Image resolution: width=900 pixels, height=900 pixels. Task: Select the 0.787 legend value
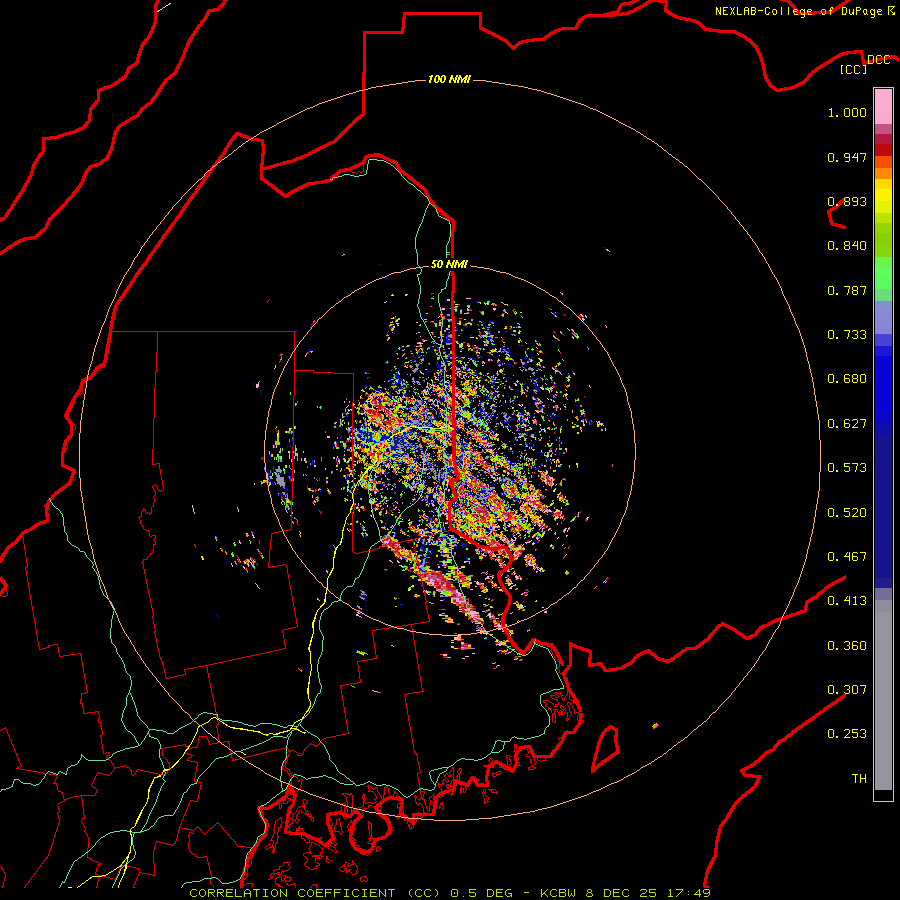847,290
